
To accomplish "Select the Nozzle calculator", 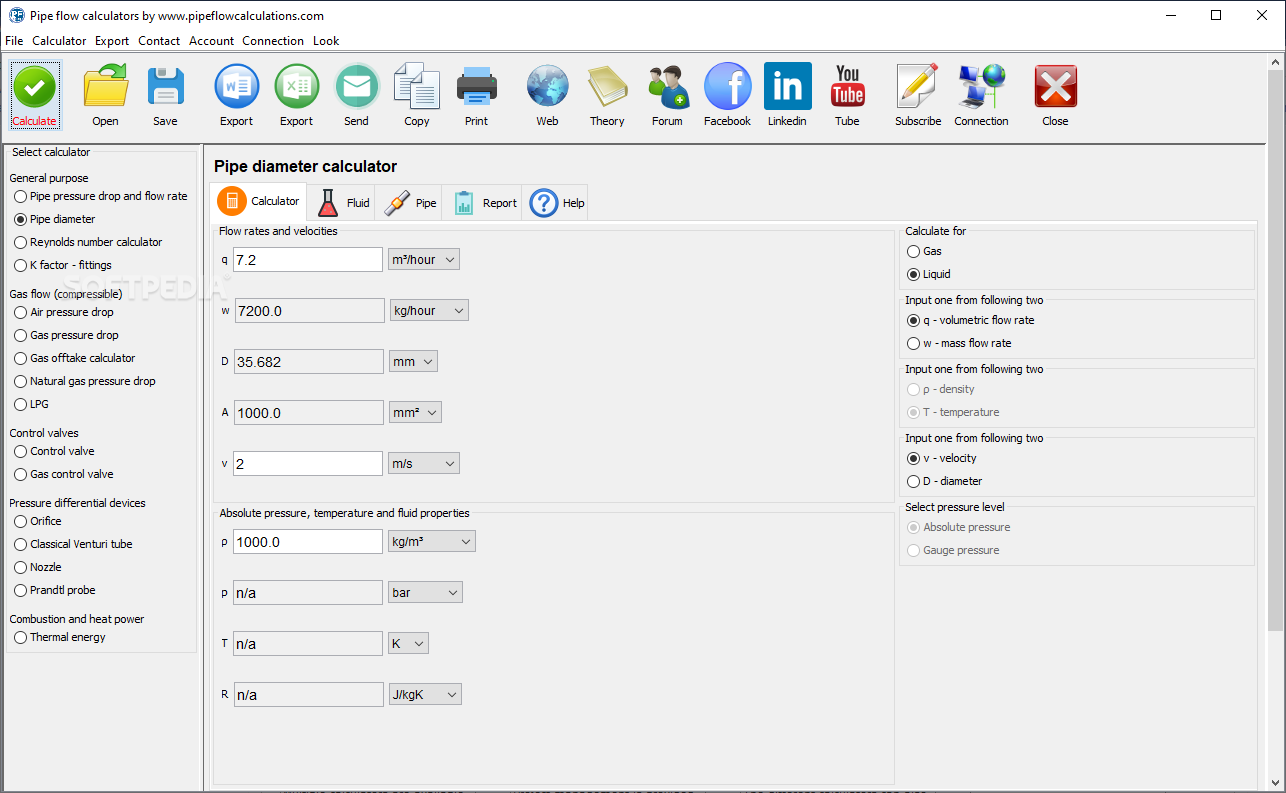I will pyautogui.click(x=38, y=567).
